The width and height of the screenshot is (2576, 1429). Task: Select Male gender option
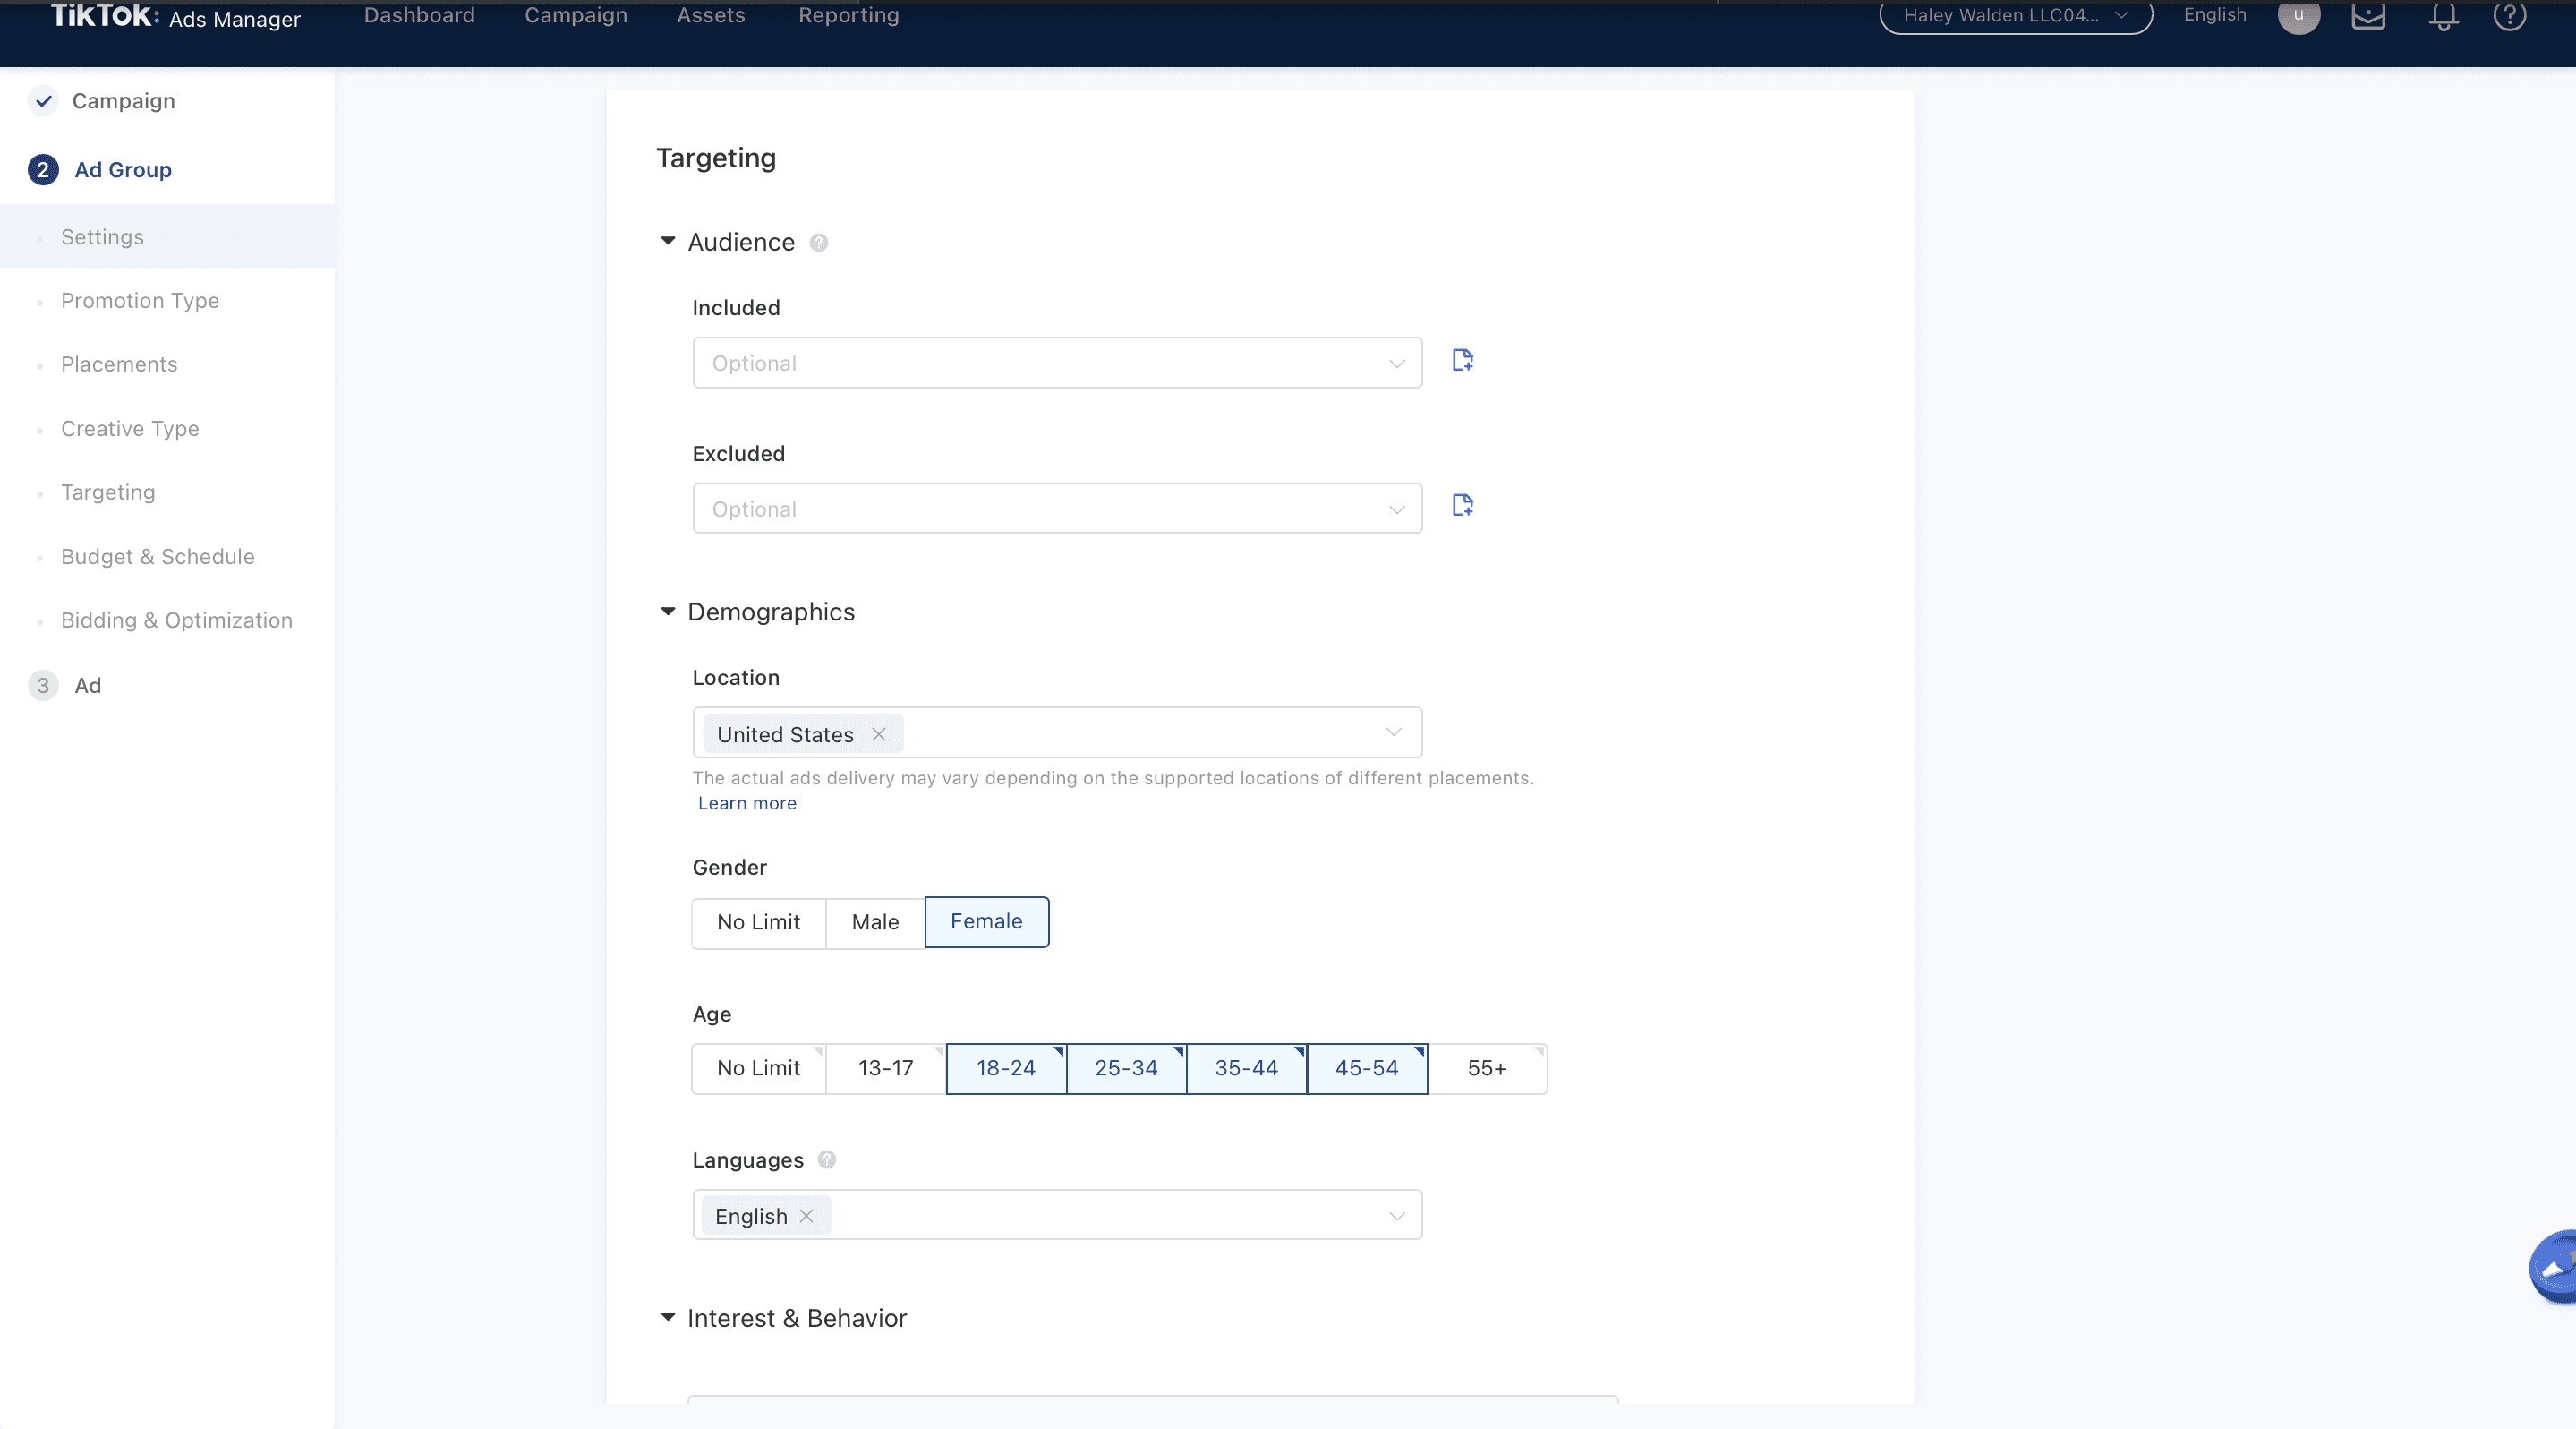[875, 922]
